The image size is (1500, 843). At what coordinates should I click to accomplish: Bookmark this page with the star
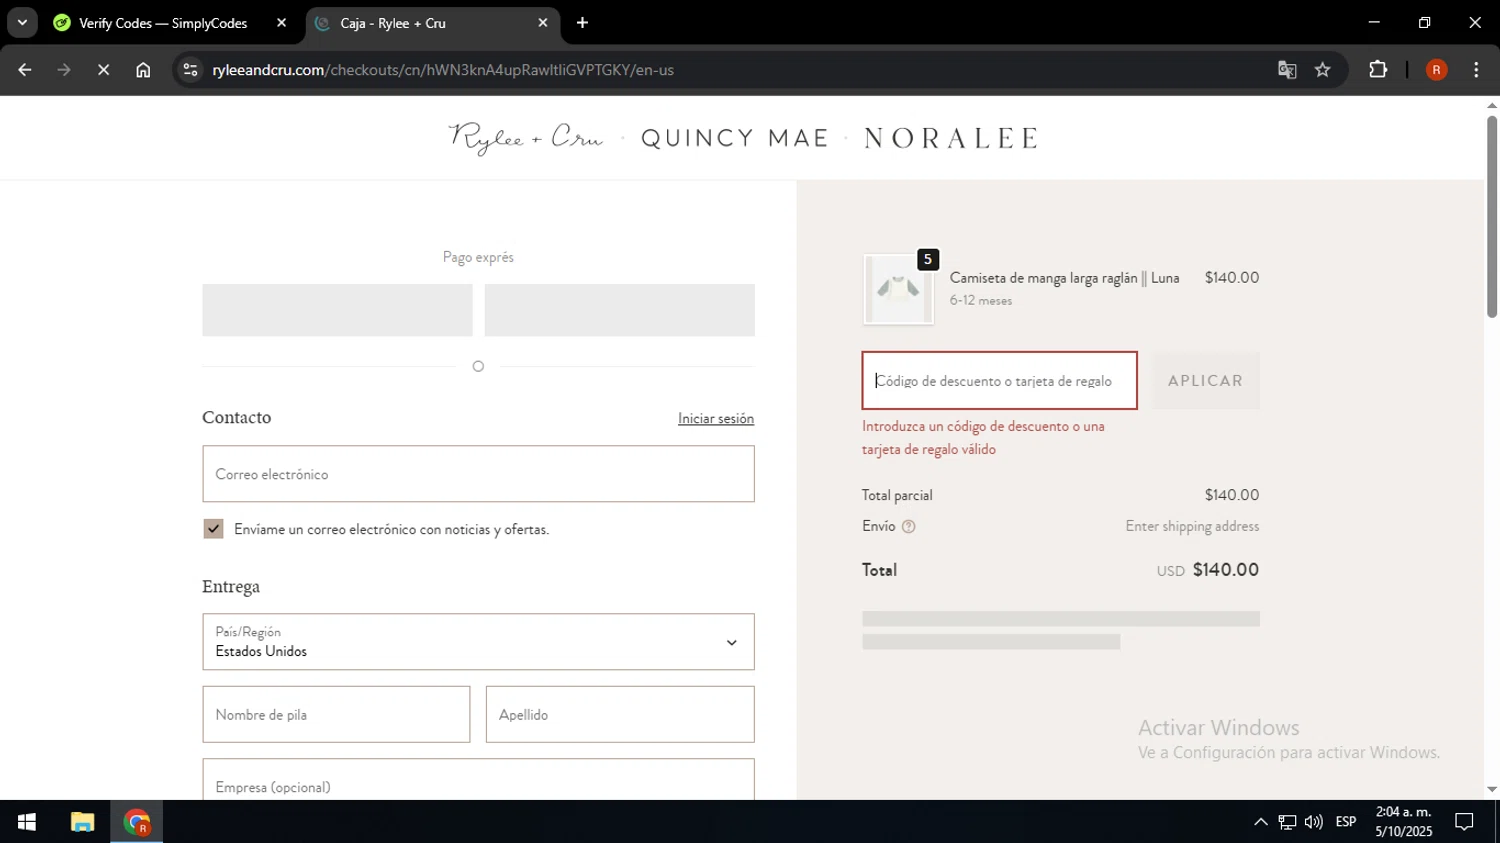tap(1323, 70)
